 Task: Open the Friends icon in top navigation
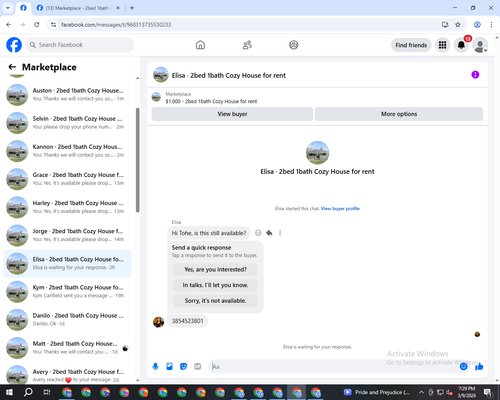coord(247,45)
